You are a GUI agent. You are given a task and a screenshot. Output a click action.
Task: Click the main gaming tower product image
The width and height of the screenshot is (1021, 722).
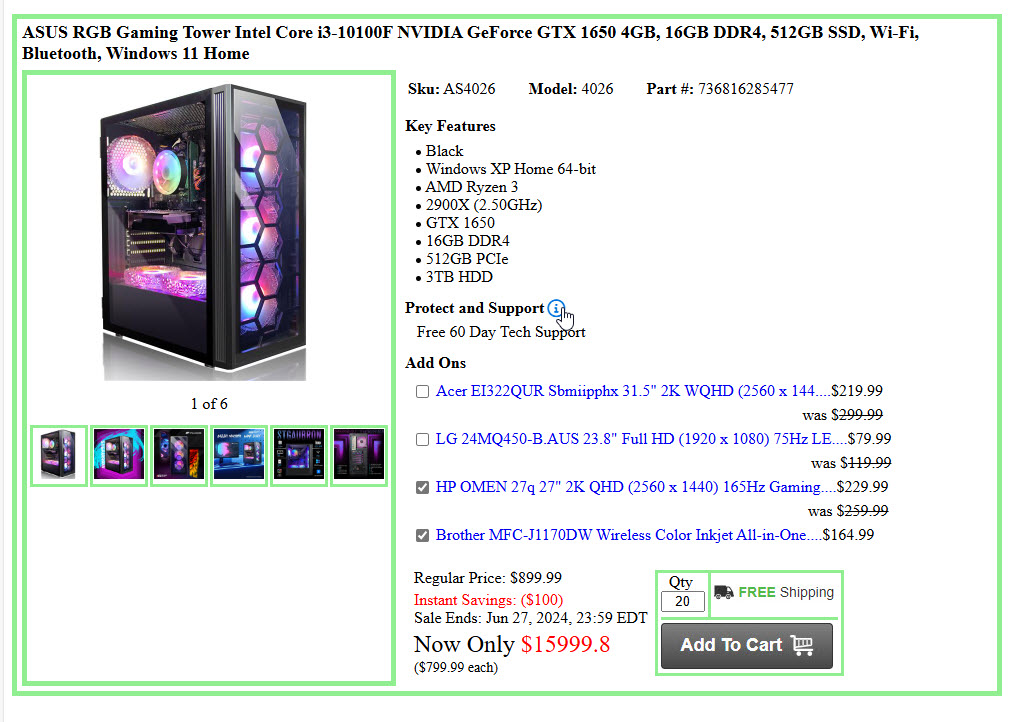[x=204, y=232]
